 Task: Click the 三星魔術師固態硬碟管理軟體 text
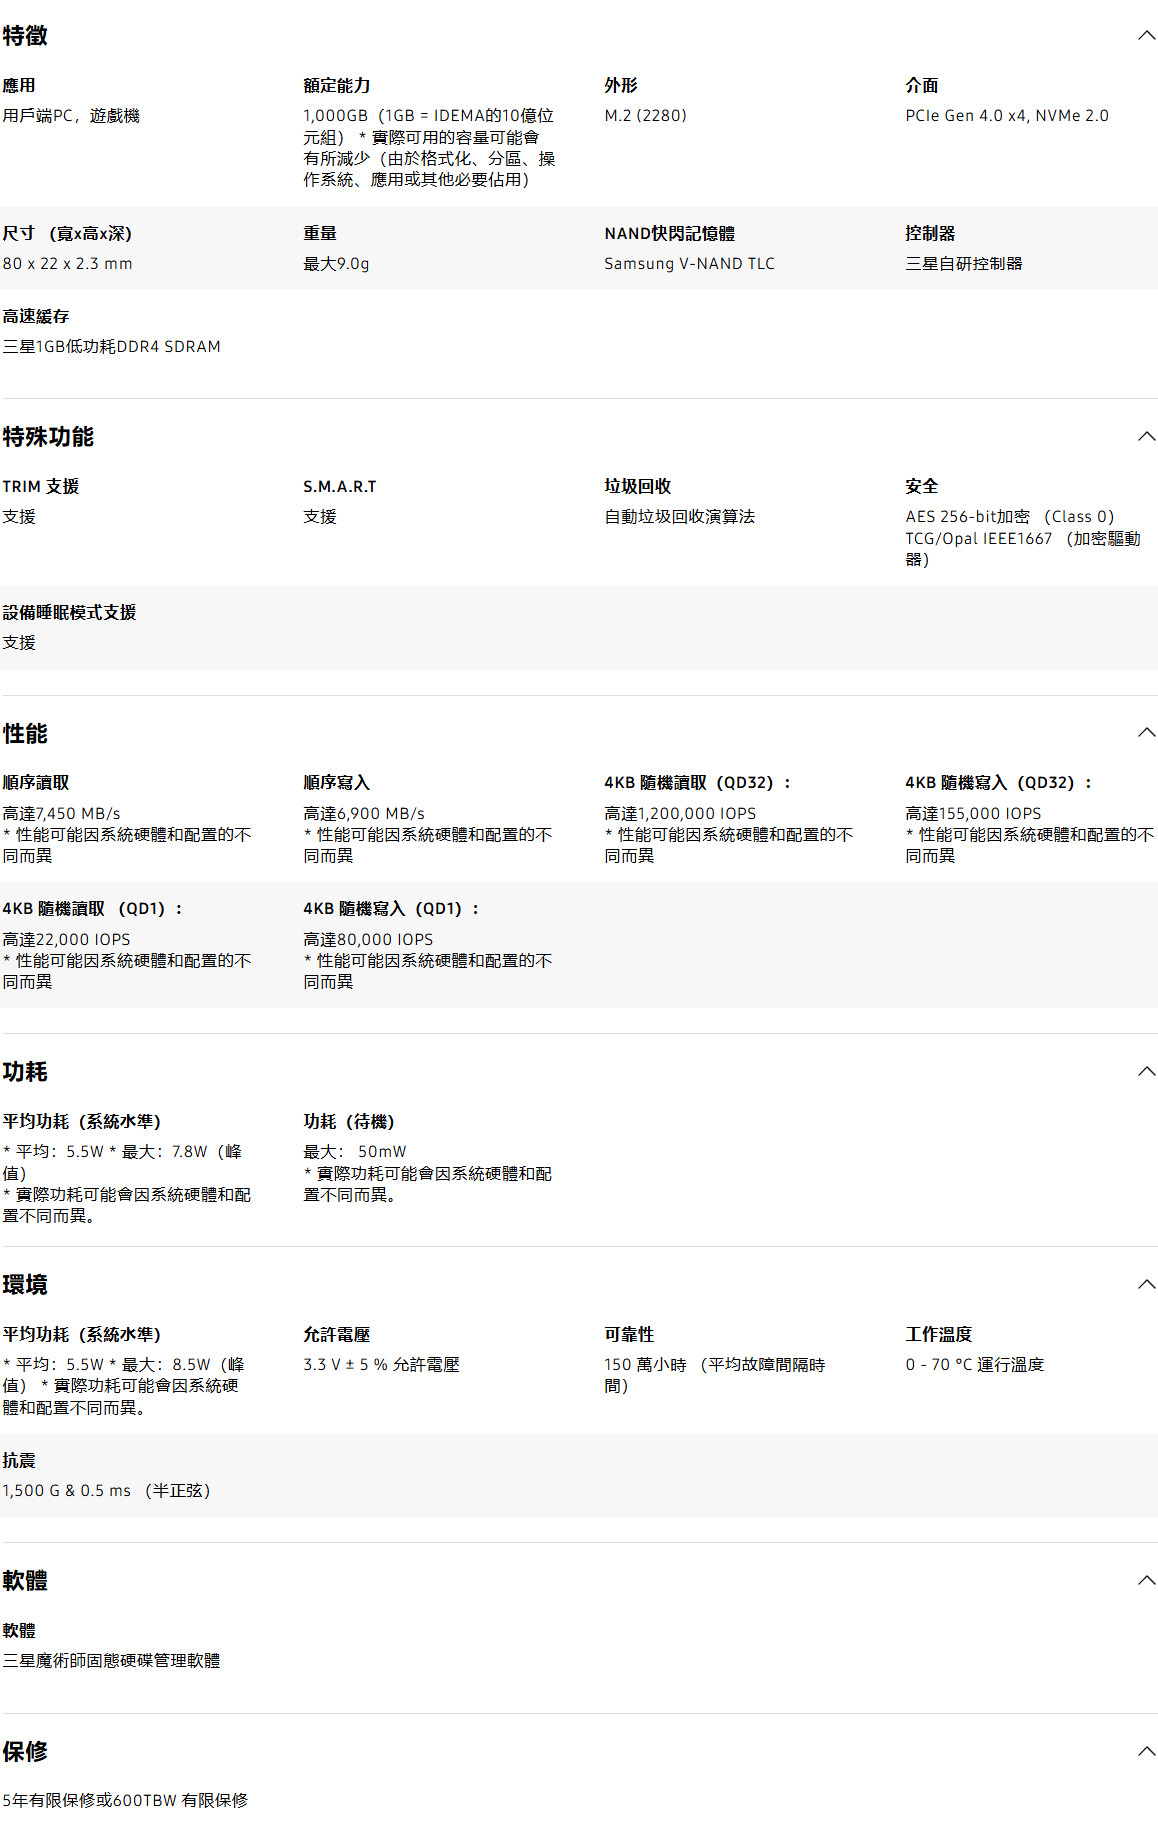point(111,1661)
